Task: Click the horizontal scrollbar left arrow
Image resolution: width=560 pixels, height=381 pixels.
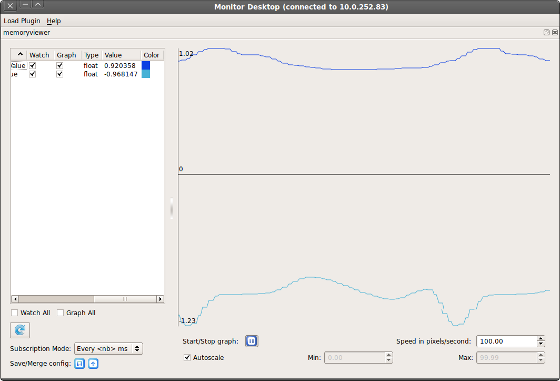Action: [x=15, y=299]
